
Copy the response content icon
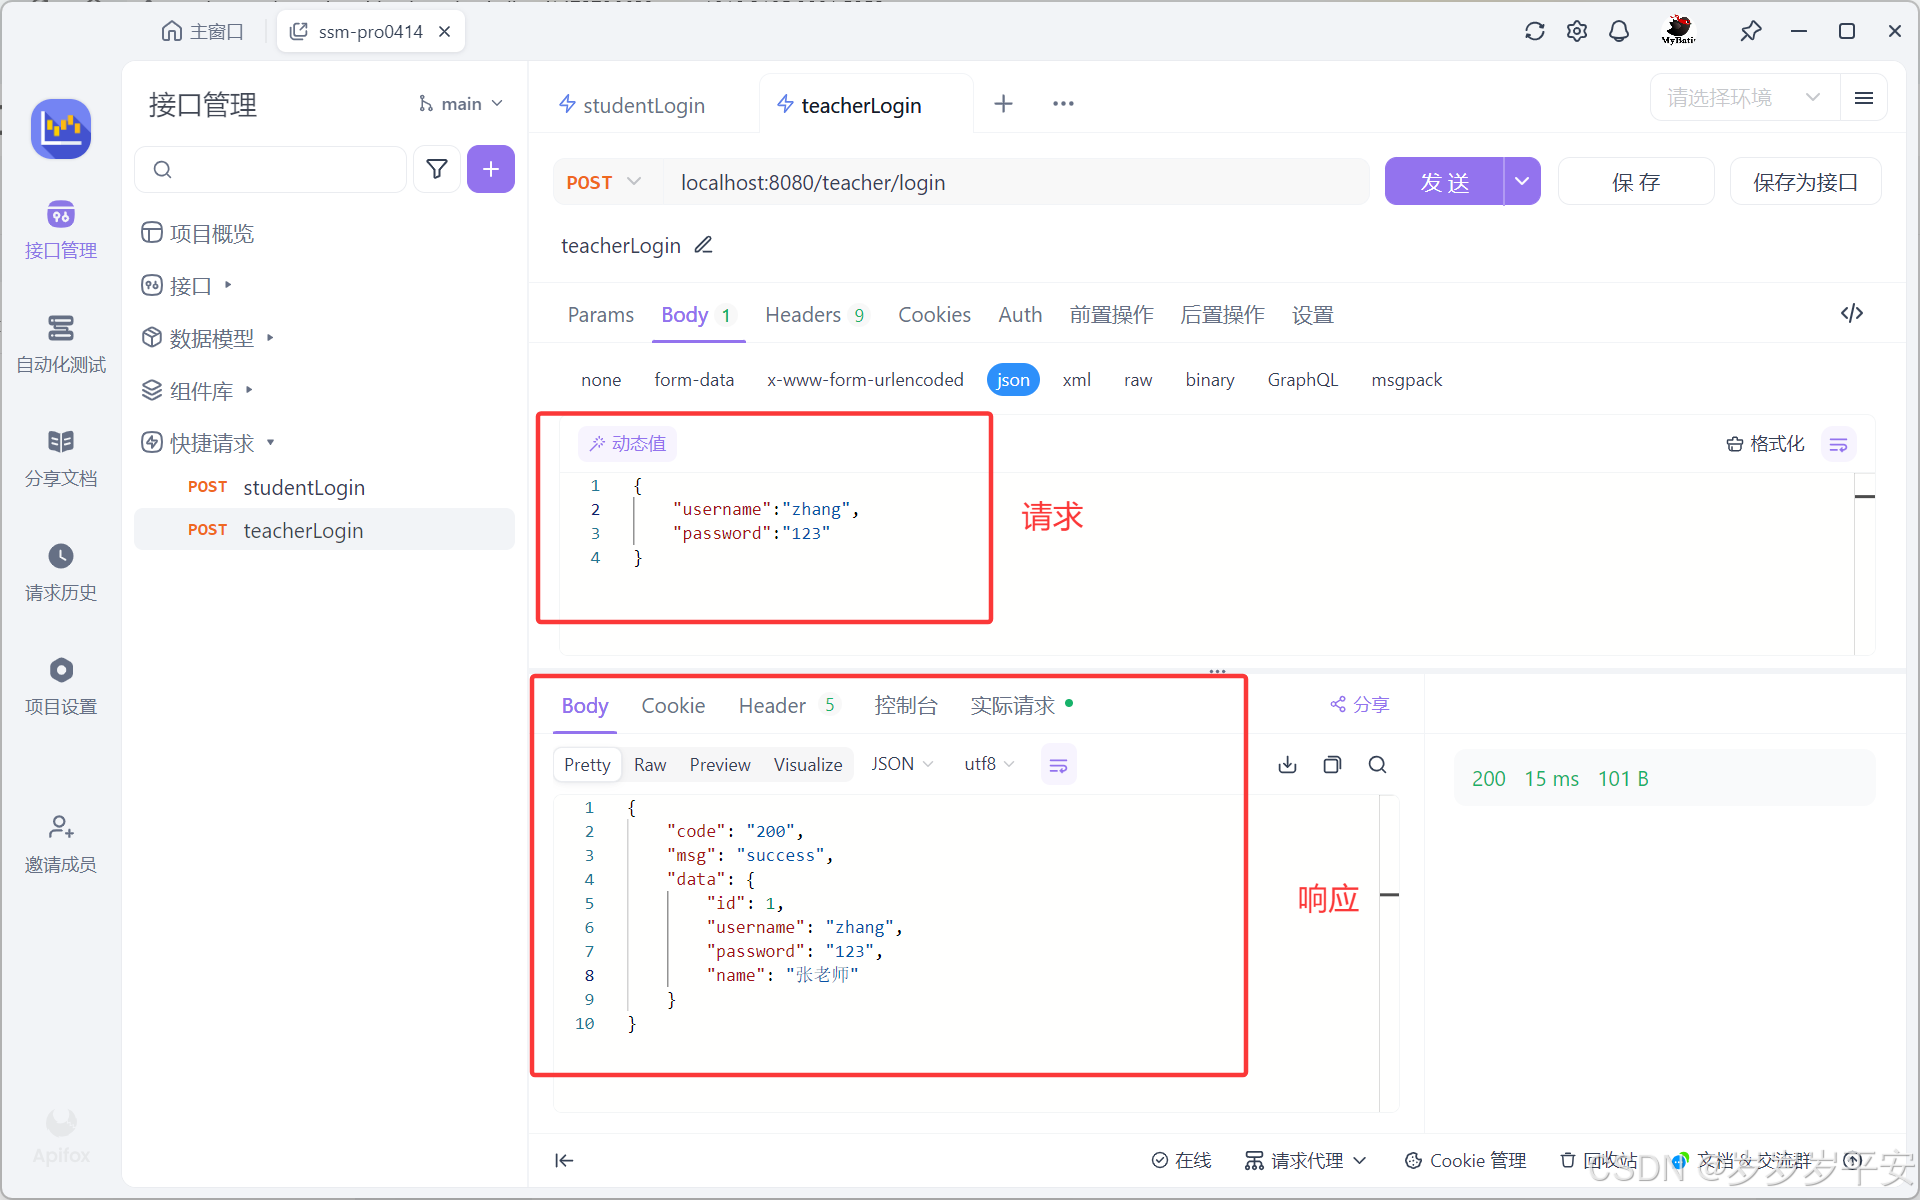pos(1332,765)
